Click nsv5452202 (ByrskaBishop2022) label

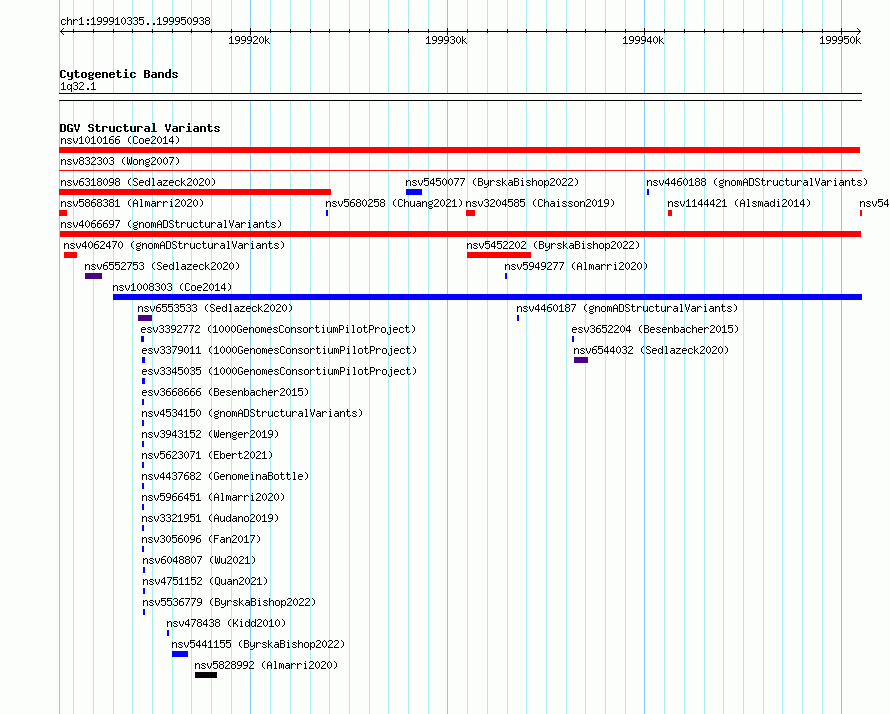553,245
